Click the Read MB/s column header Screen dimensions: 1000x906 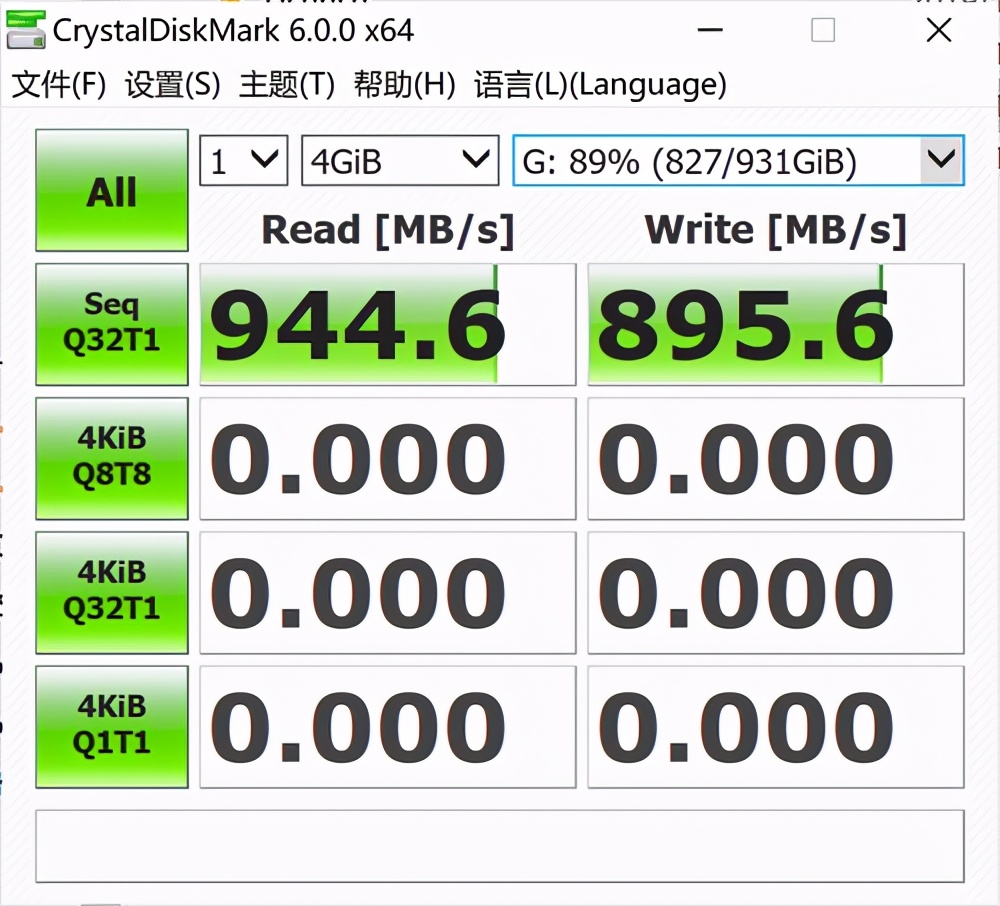point(388,230)
